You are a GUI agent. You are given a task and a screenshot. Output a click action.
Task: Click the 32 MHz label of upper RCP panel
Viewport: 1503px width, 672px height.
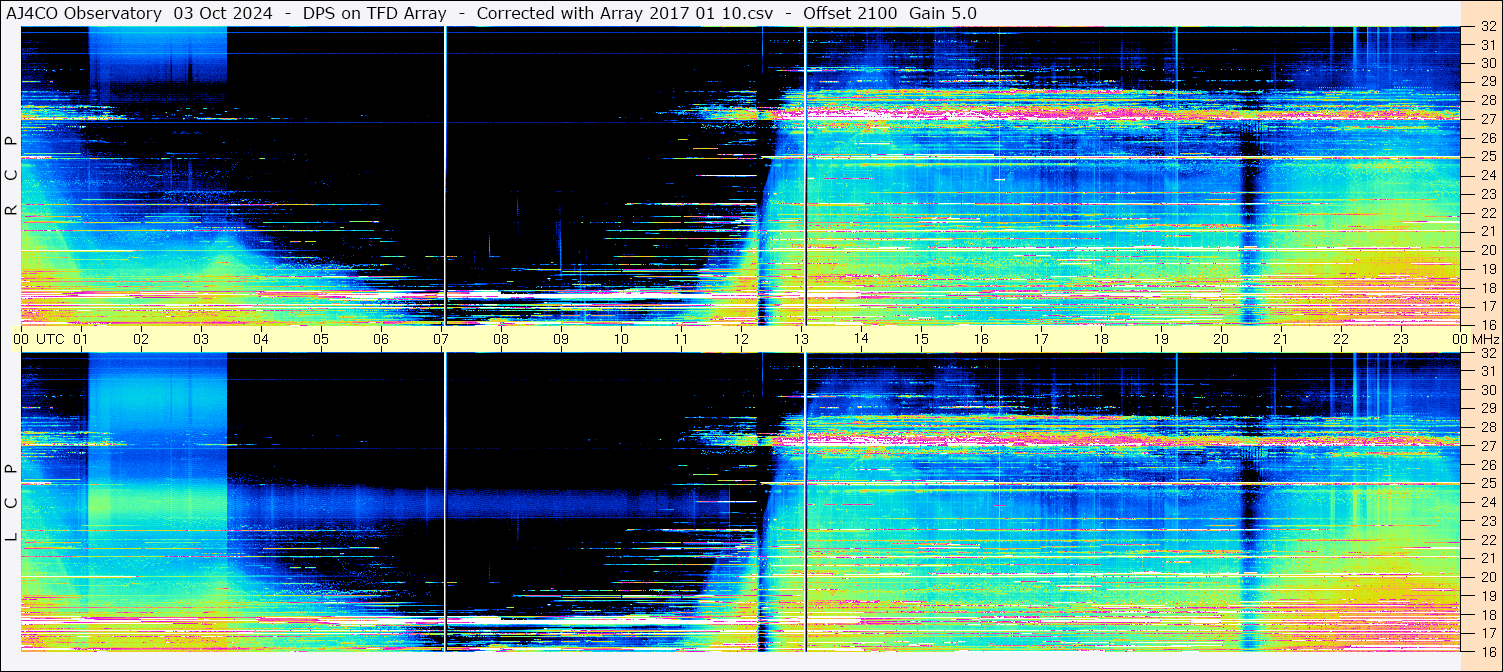1487,27
